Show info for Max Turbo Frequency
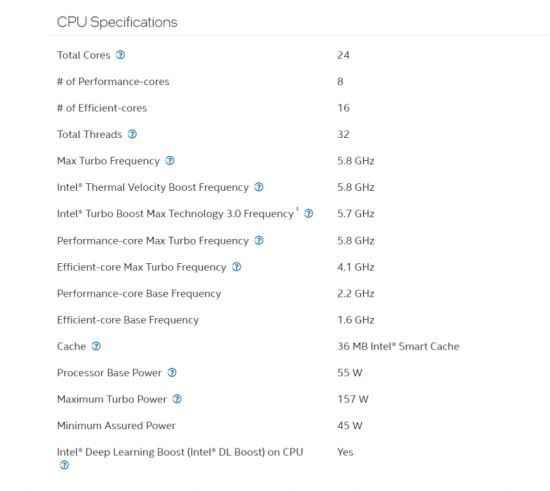This screenshot has height=491, width=550. (170, 161)
